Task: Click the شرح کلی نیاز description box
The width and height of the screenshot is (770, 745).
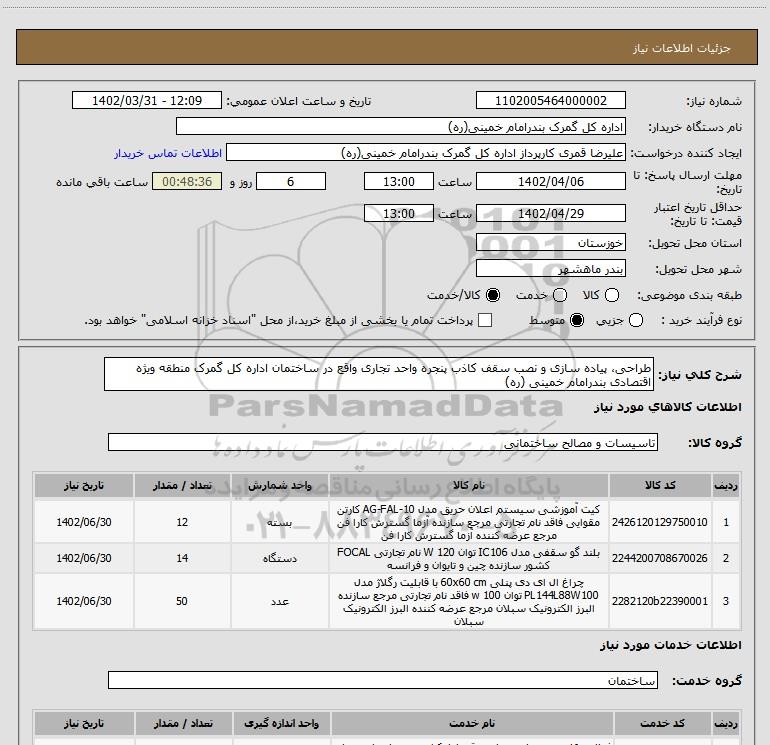Action: [x=379, y=374]
